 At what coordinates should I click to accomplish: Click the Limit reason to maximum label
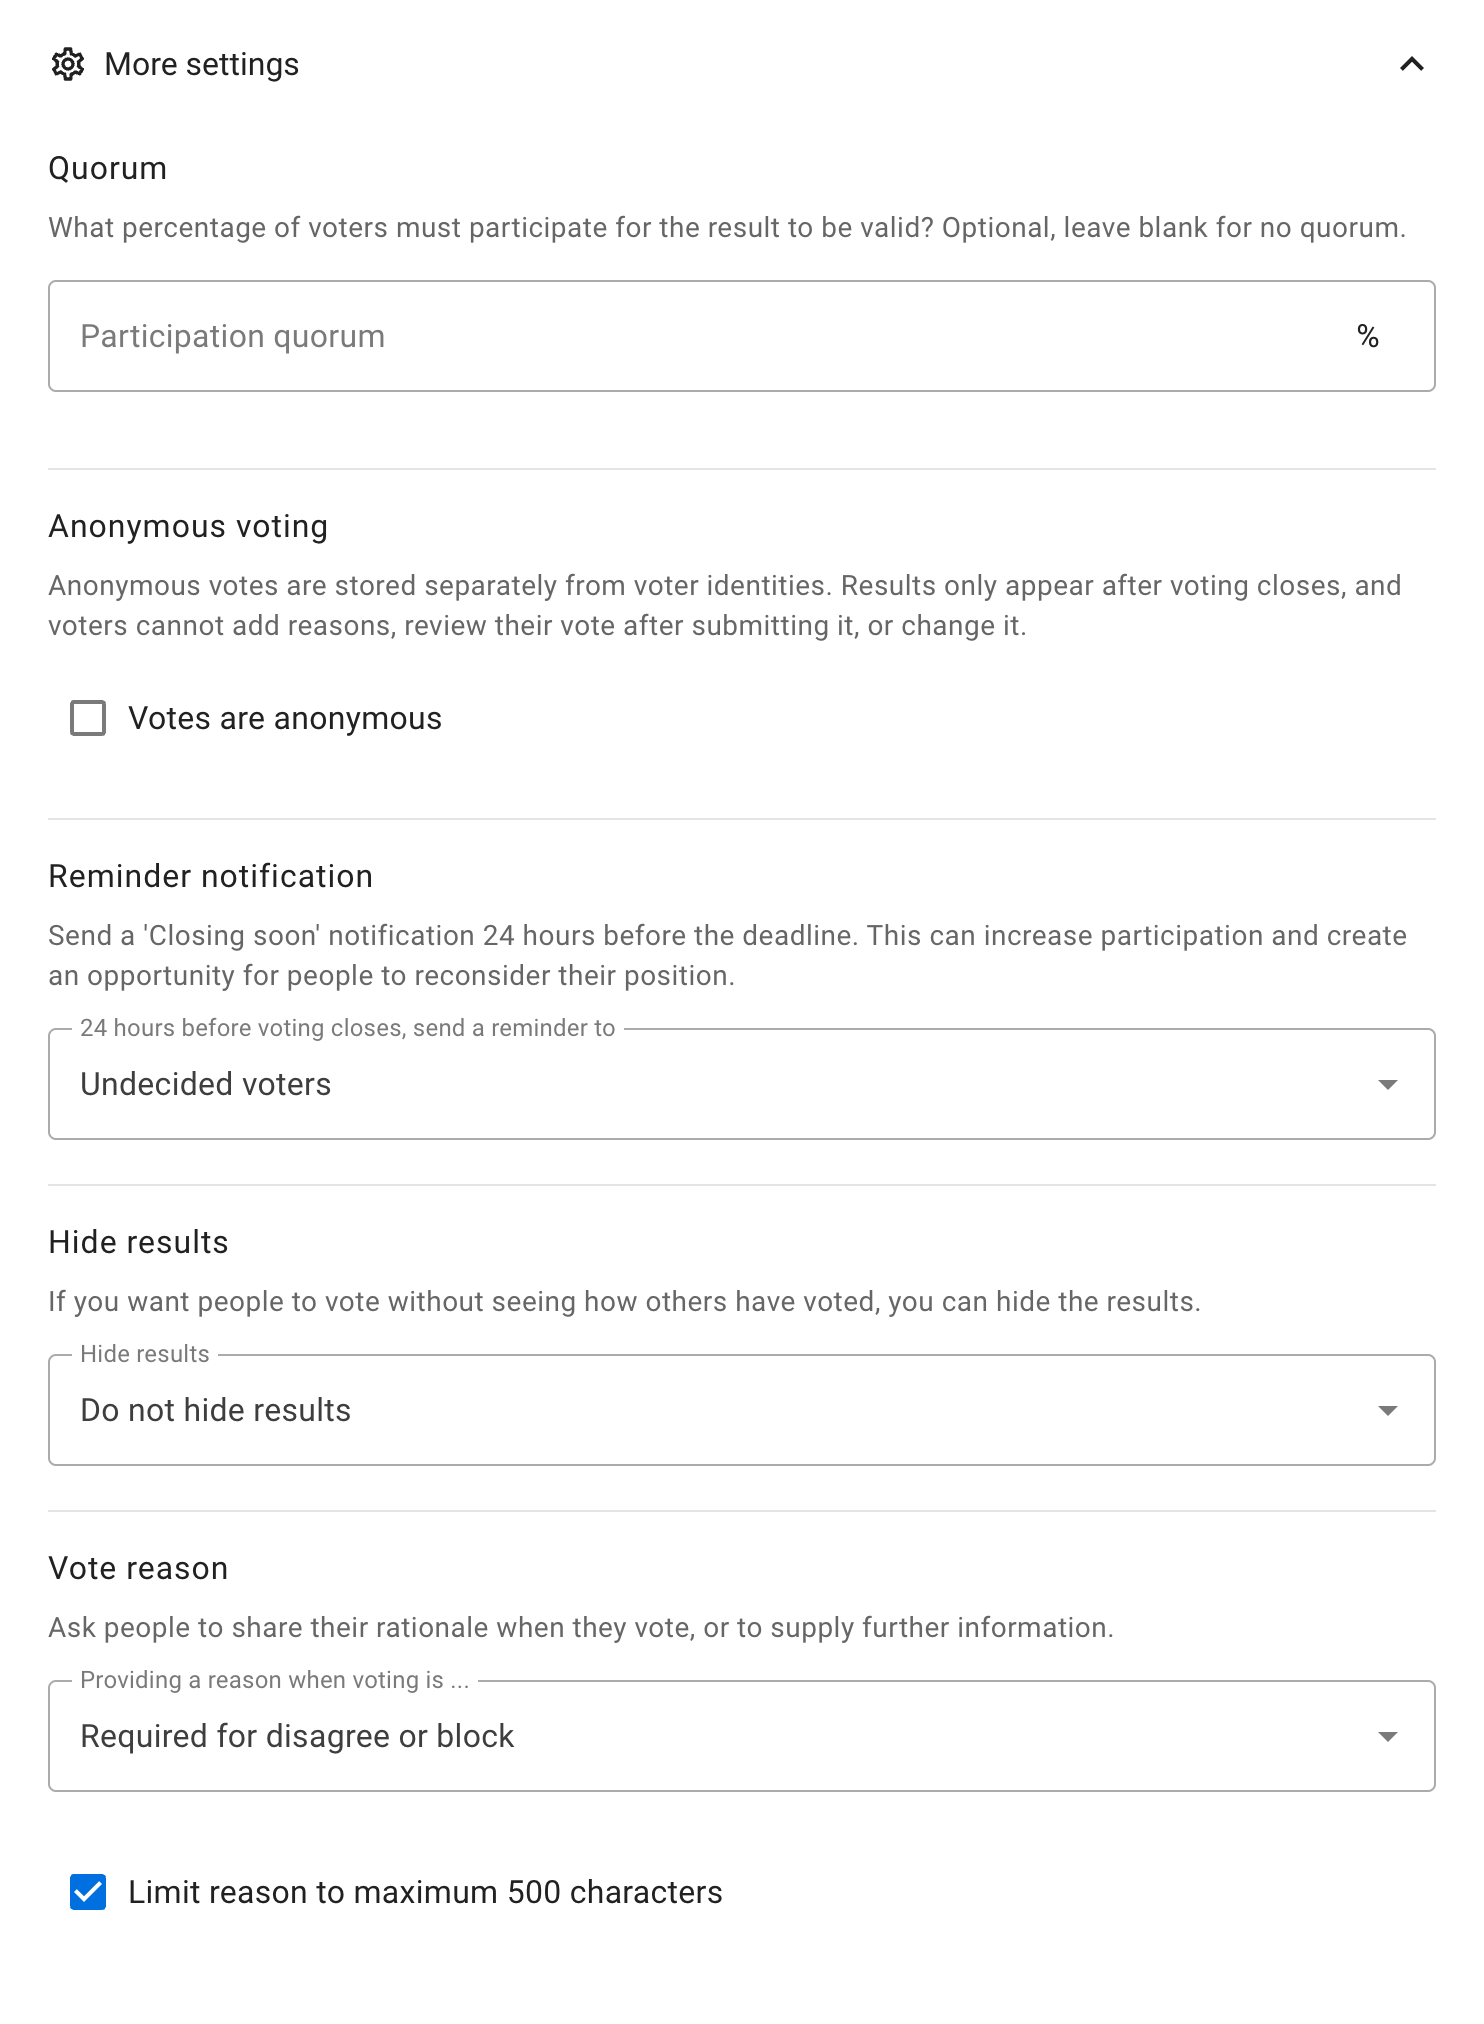[x=425, y=1892]
